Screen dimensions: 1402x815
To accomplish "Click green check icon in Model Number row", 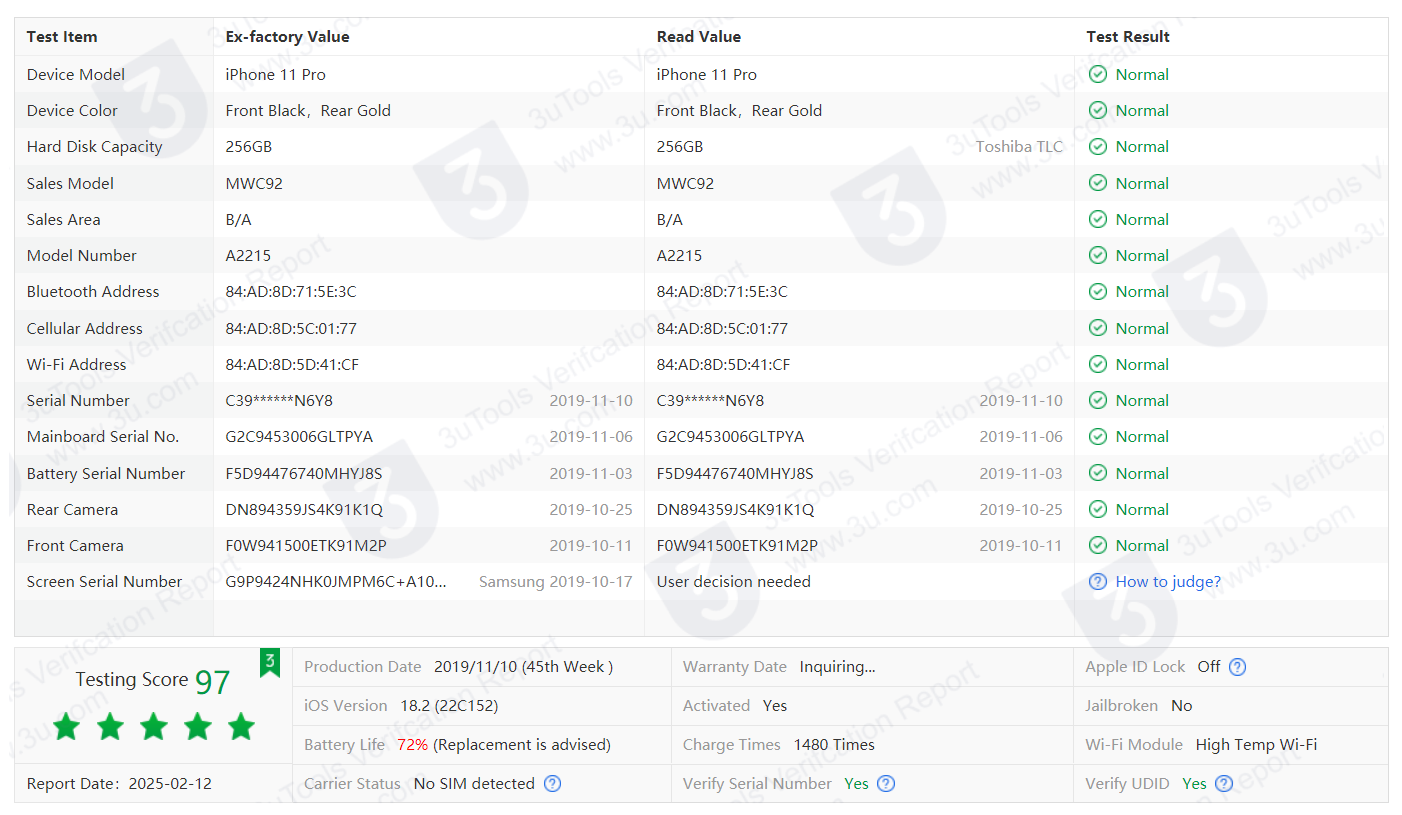I will point(1098,256).
